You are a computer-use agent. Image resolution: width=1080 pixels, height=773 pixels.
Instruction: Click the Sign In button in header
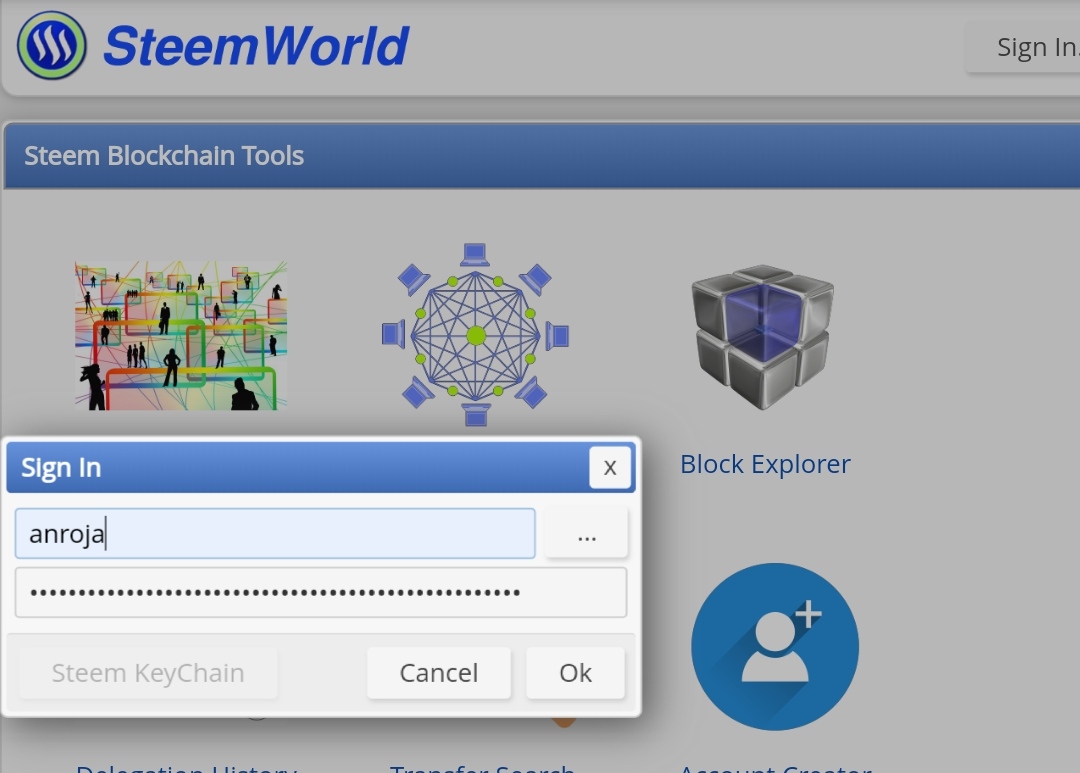(1022, 47)
